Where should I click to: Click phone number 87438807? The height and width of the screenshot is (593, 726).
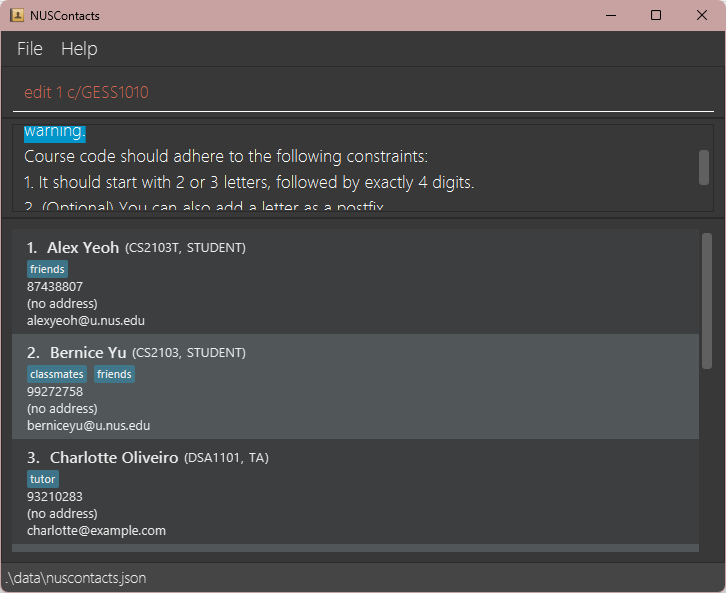pos(55,287)
